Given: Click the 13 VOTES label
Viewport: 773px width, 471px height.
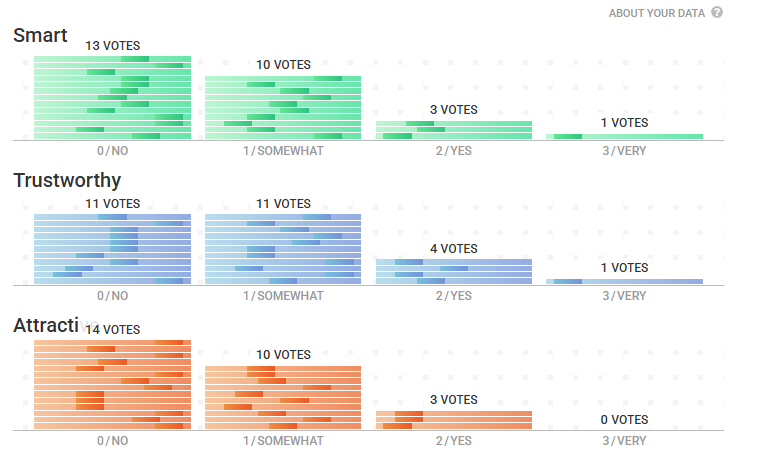Looking at the screenshot, I should (x=113, y=46).
